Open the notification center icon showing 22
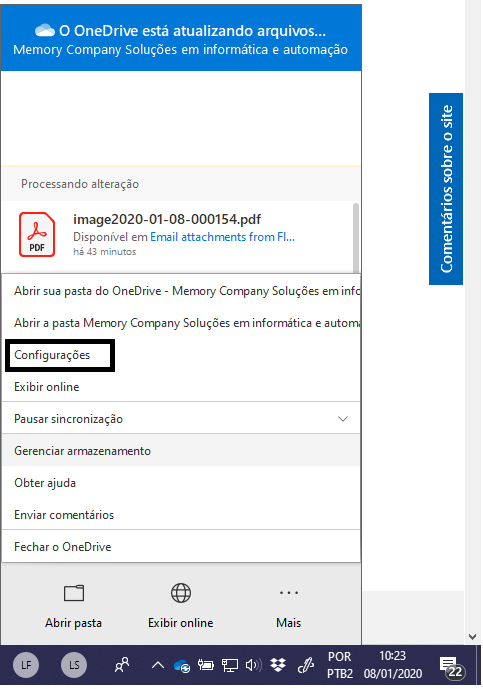The image size is (483, 689). click(451, 667)
